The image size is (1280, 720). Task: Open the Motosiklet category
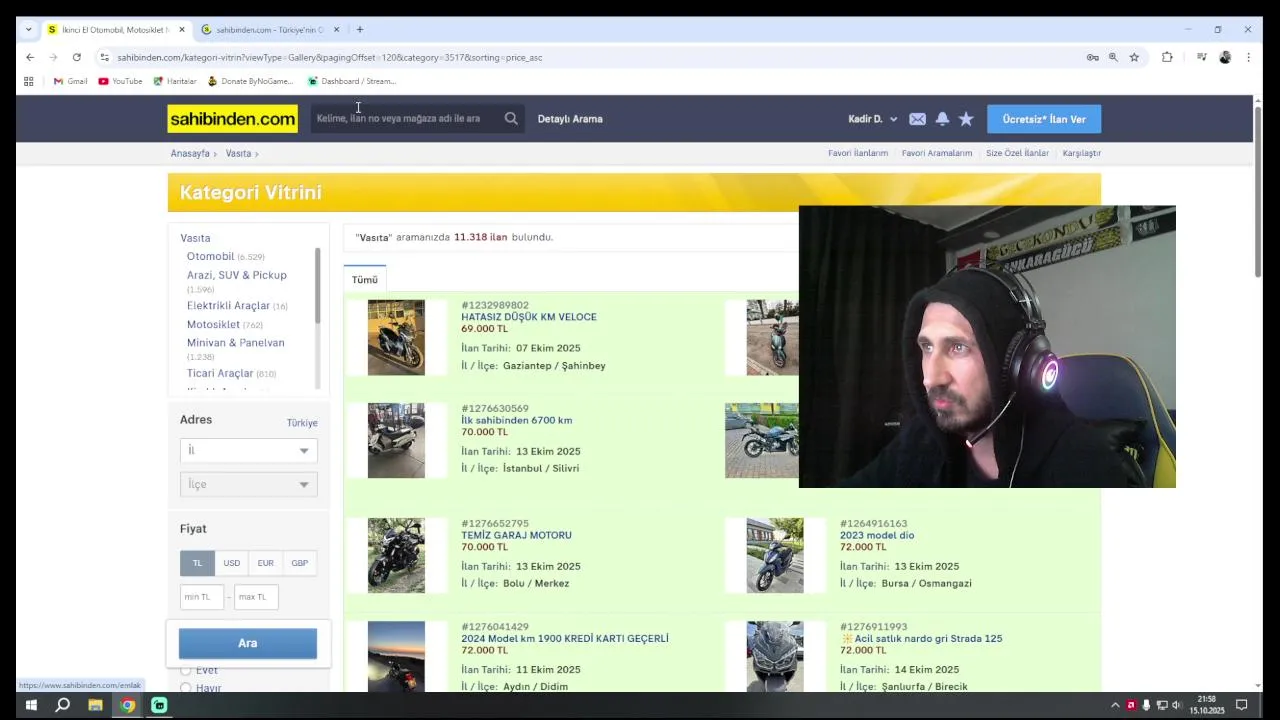213,325
